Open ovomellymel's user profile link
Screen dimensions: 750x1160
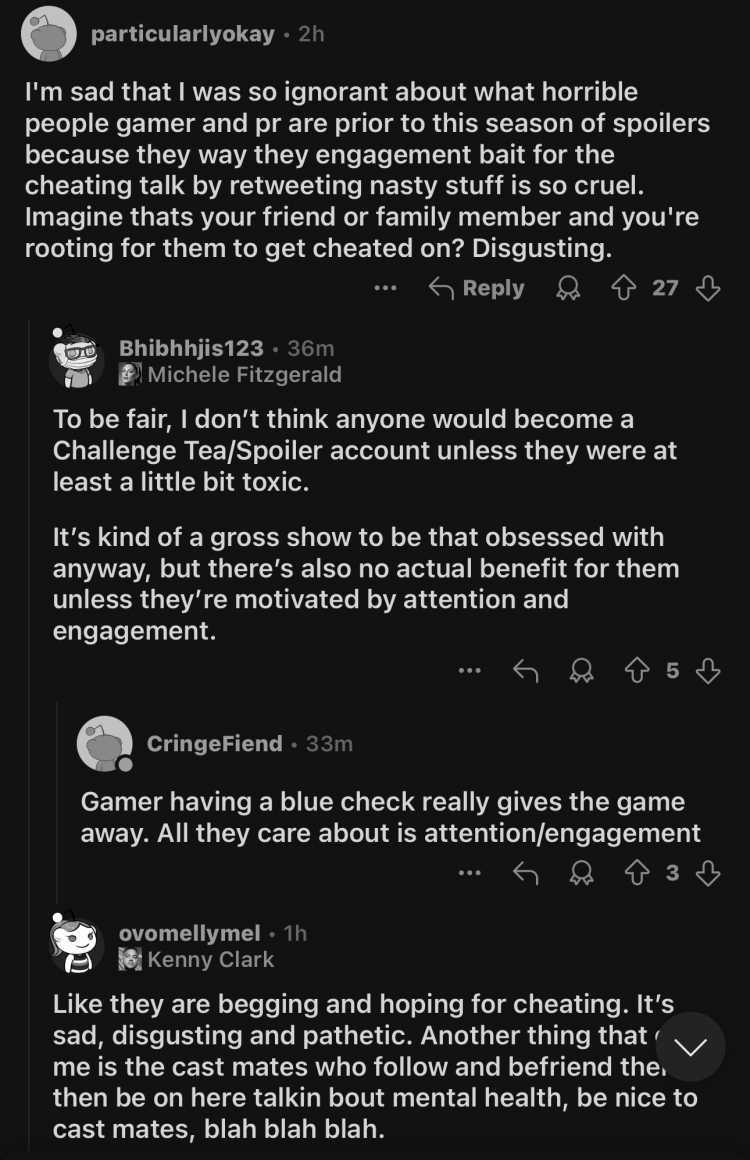pyautogui.click(x=189, y=933)
